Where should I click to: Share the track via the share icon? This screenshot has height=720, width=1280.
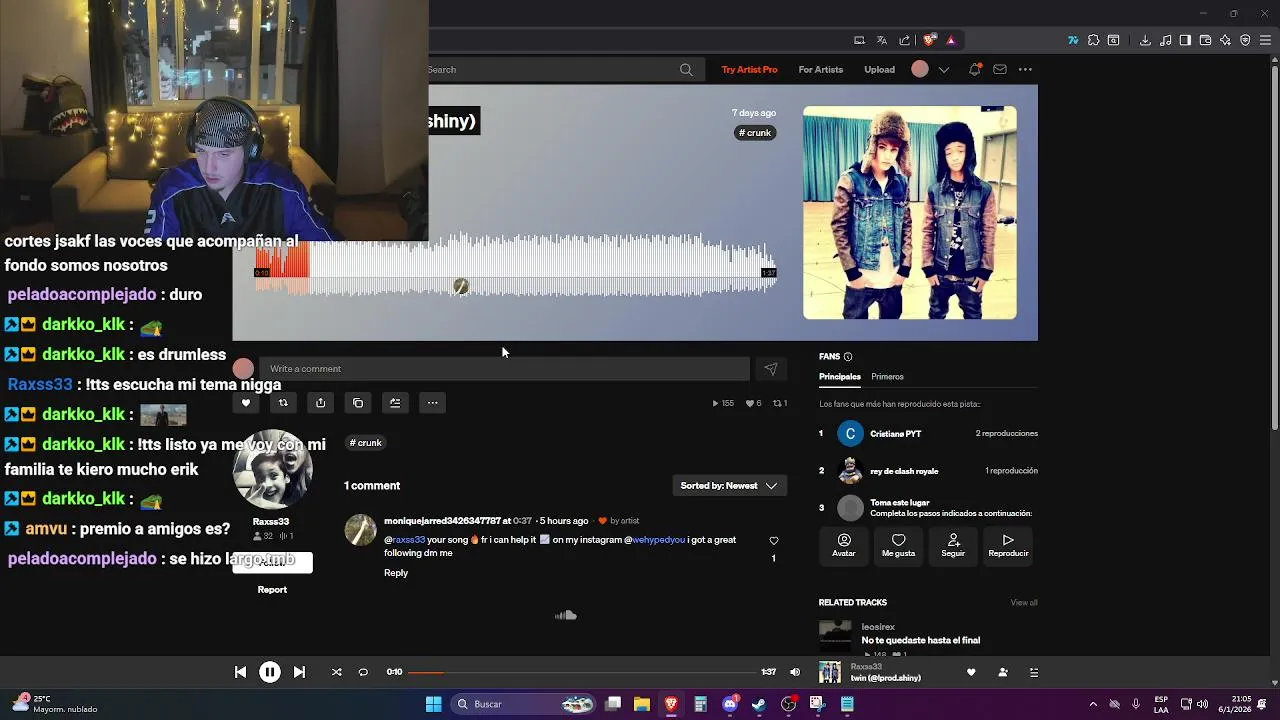[320, 403]
